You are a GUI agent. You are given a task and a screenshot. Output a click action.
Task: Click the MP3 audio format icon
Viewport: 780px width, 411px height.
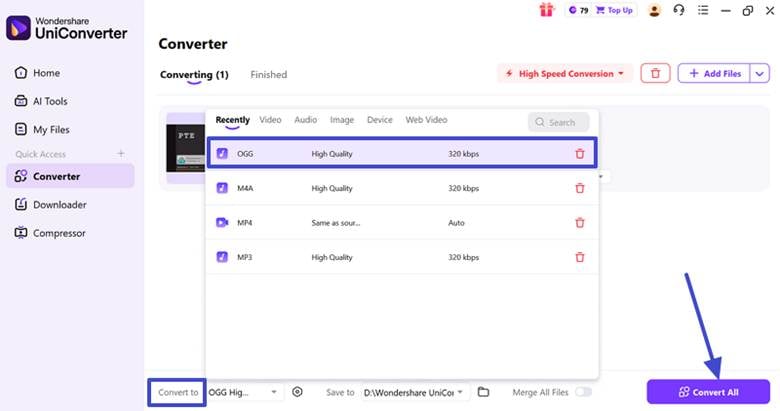222,257
